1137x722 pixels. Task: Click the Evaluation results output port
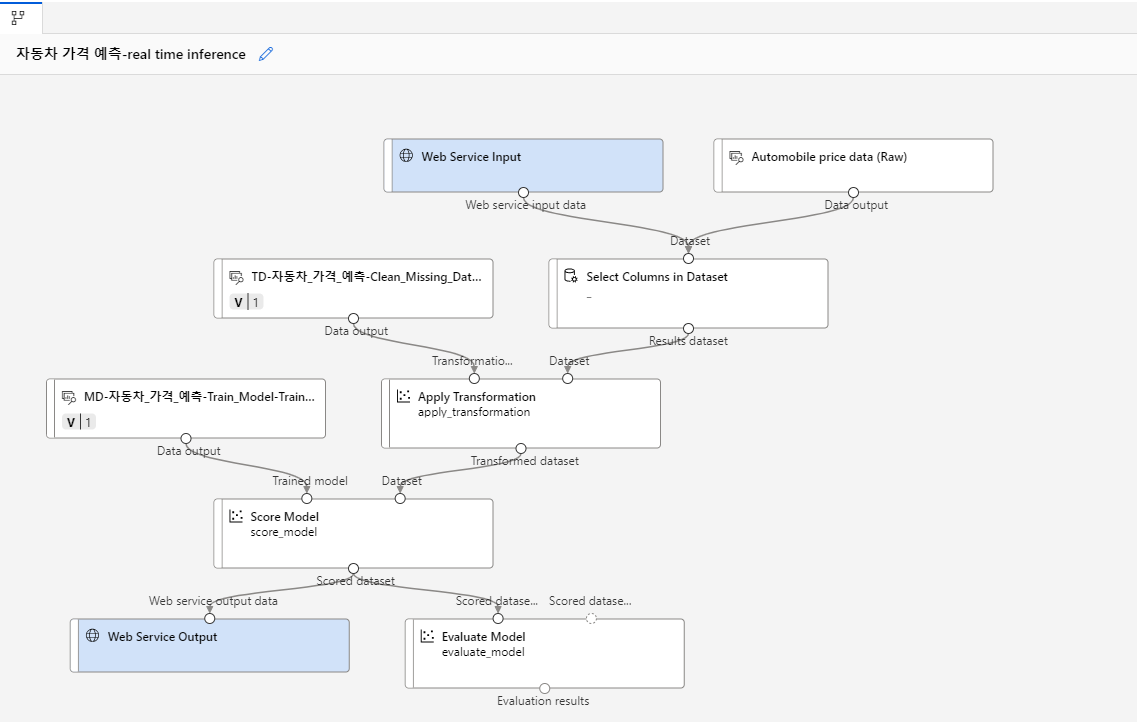(x=544, y=688)
